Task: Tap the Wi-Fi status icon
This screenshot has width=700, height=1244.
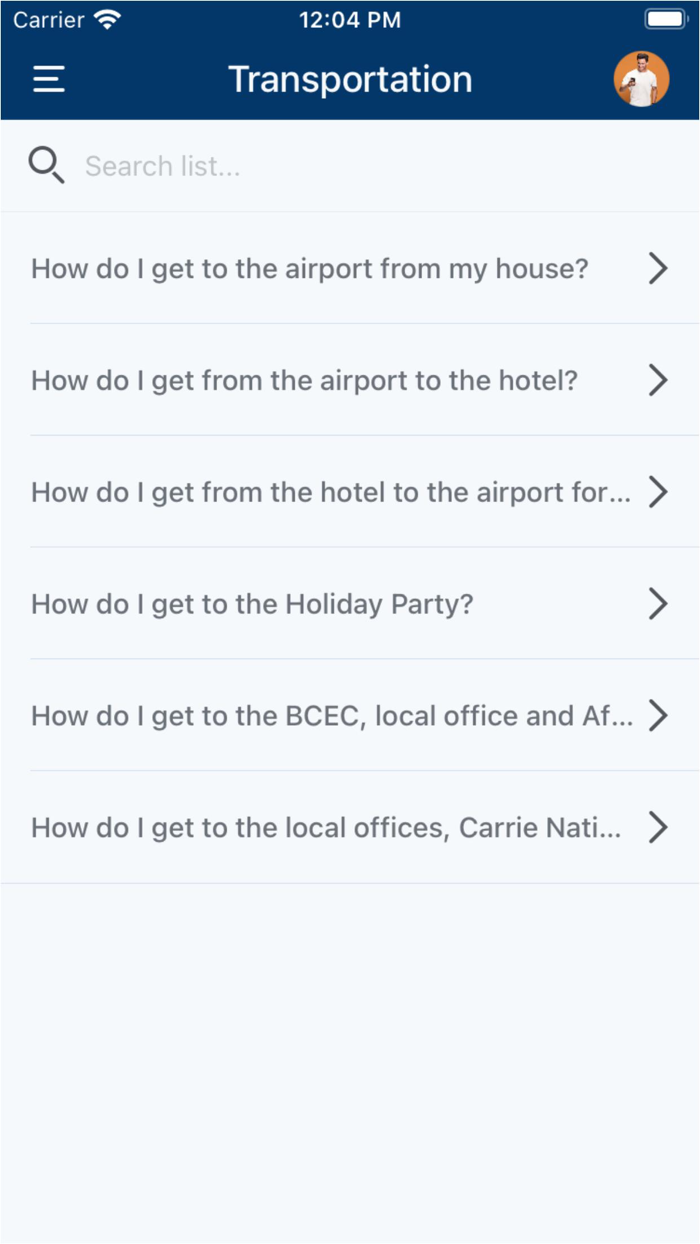Action: (x=107, y=19)
